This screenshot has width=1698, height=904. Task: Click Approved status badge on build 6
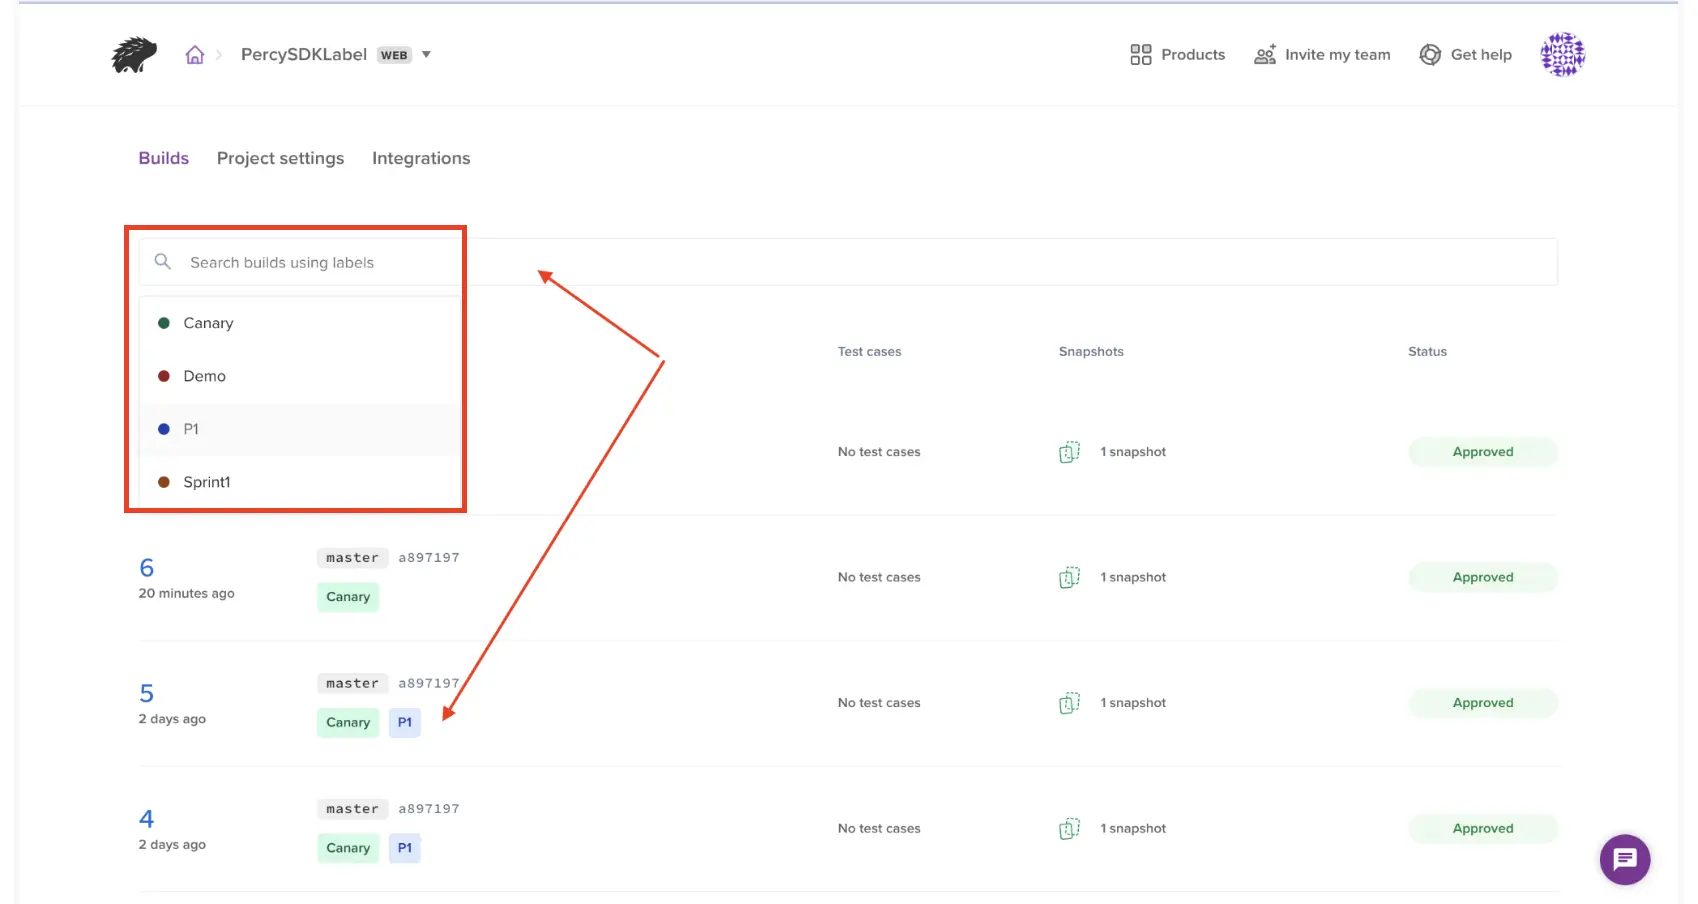pyautogui.click(x=1482, y=578)
